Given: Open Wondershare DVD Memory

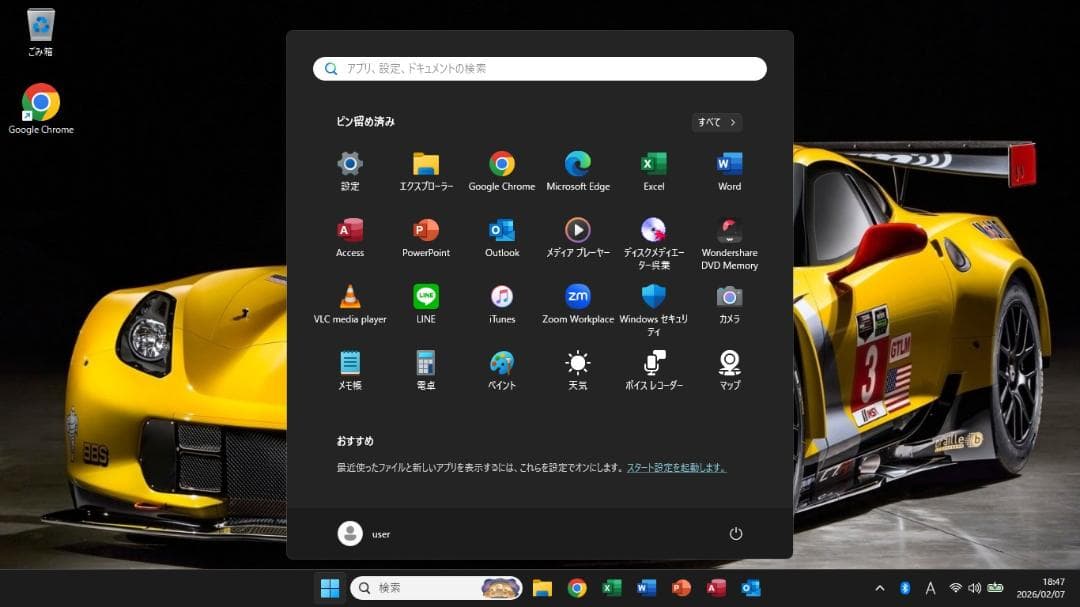Looking at the screenshot, I should [x=729, y=231].
